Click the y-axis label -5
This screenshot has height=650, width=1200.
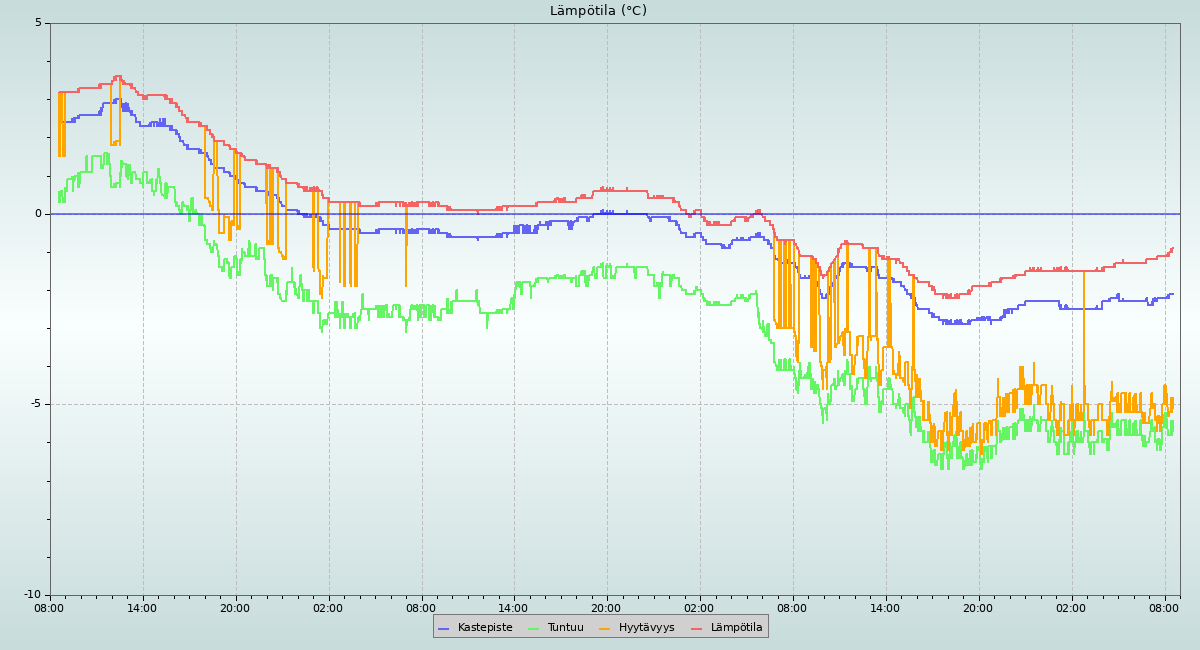[x=35, y=404]
